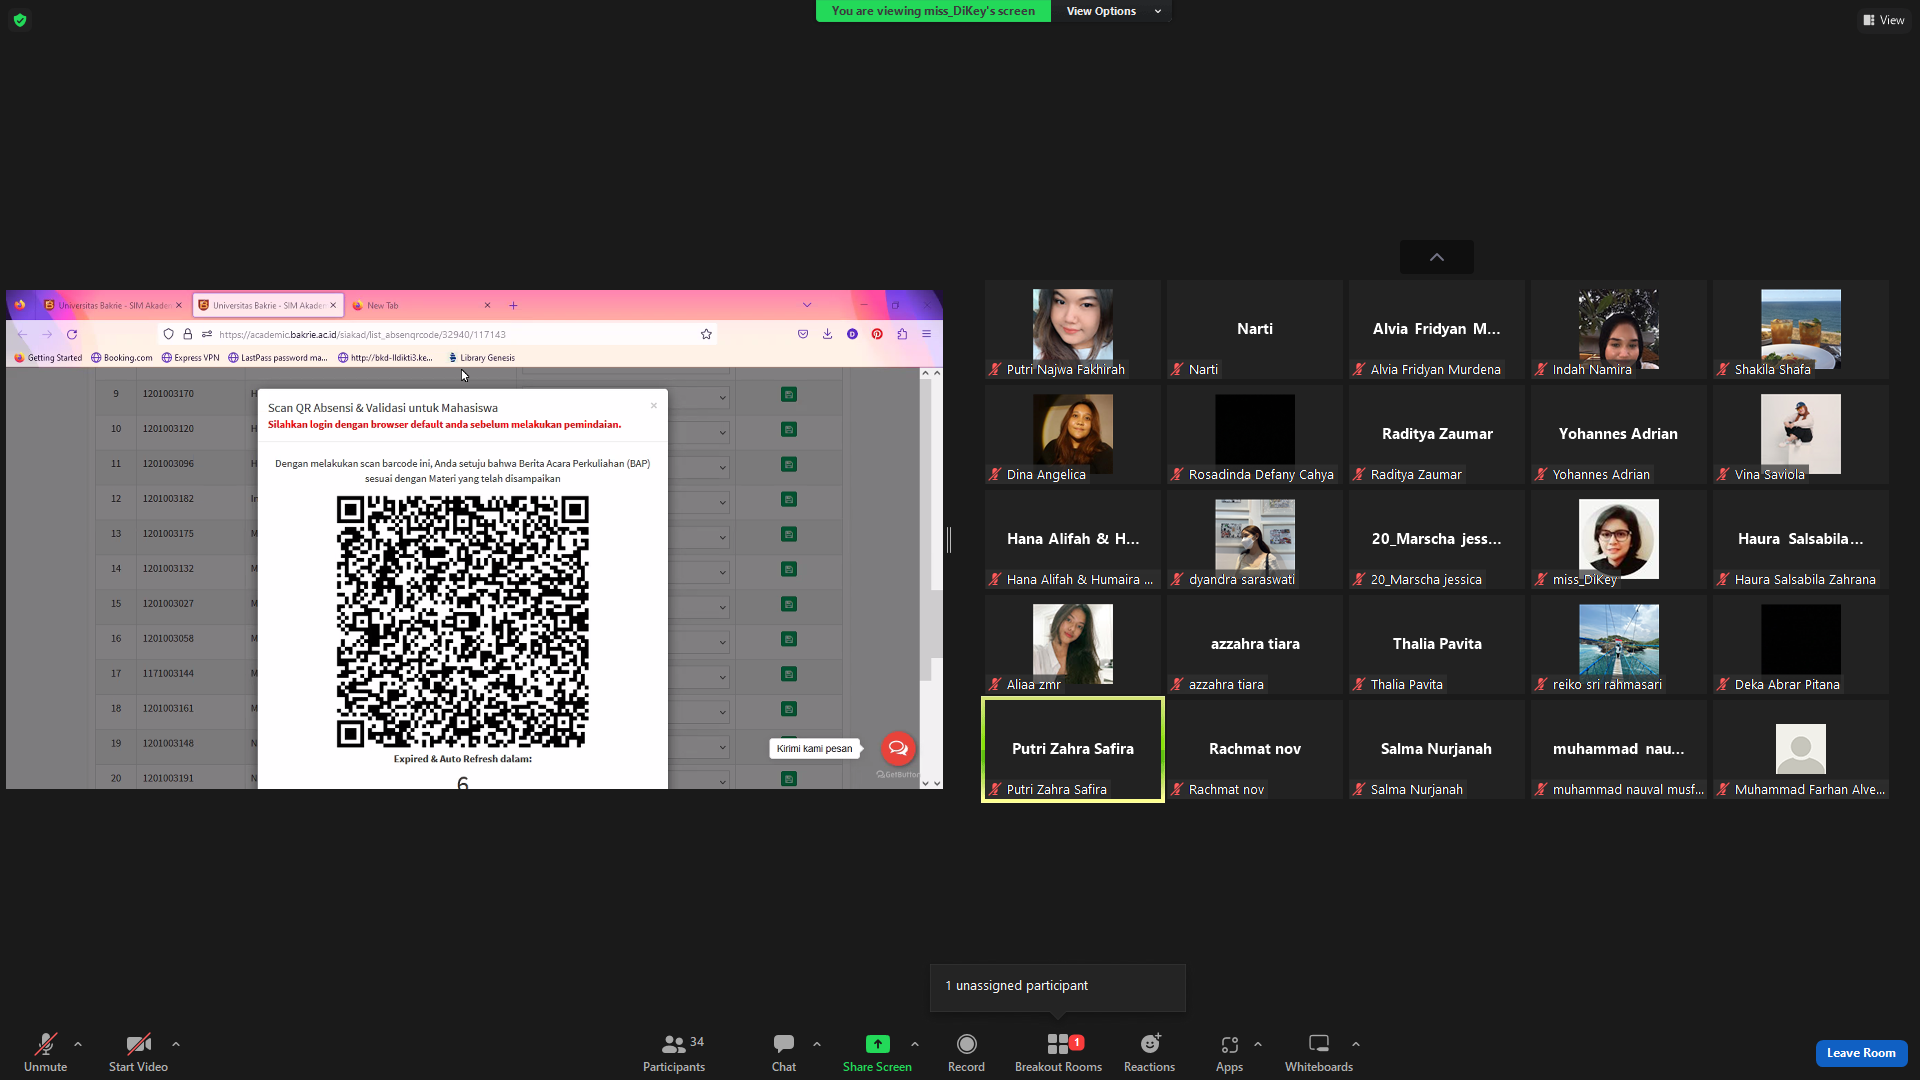This screenshot has height=1080, width=1920.
Task: Open the Library Genesis bookmark
Action: pos(481,358)
